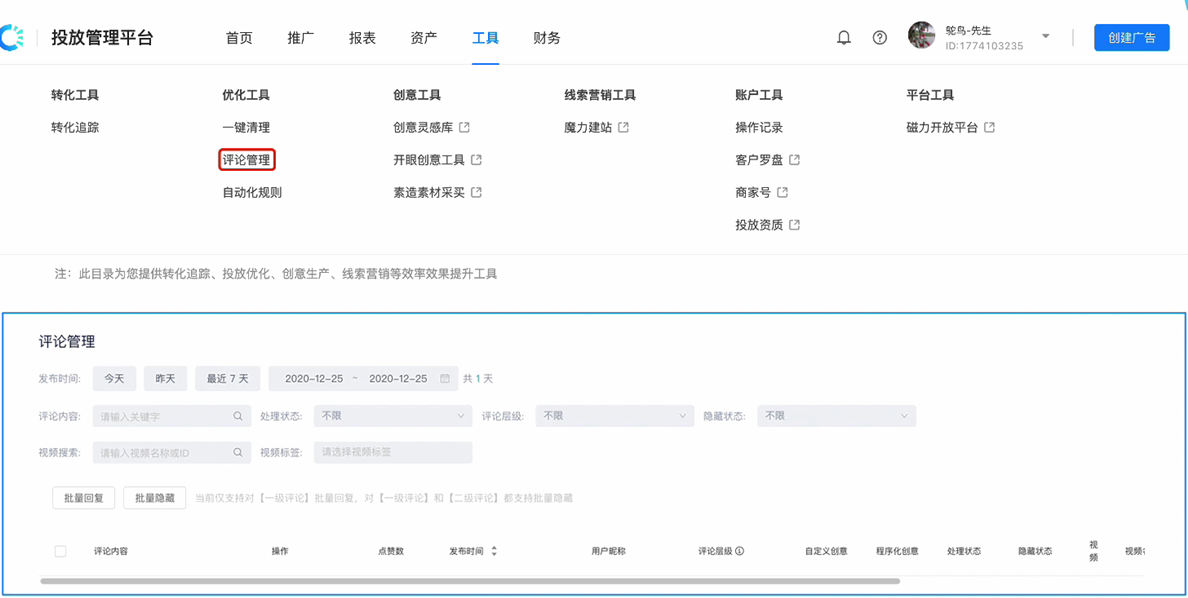Open 魔力建站 via its external link icon
This screenshot has height=598, width=1188.
pos(623,127)
